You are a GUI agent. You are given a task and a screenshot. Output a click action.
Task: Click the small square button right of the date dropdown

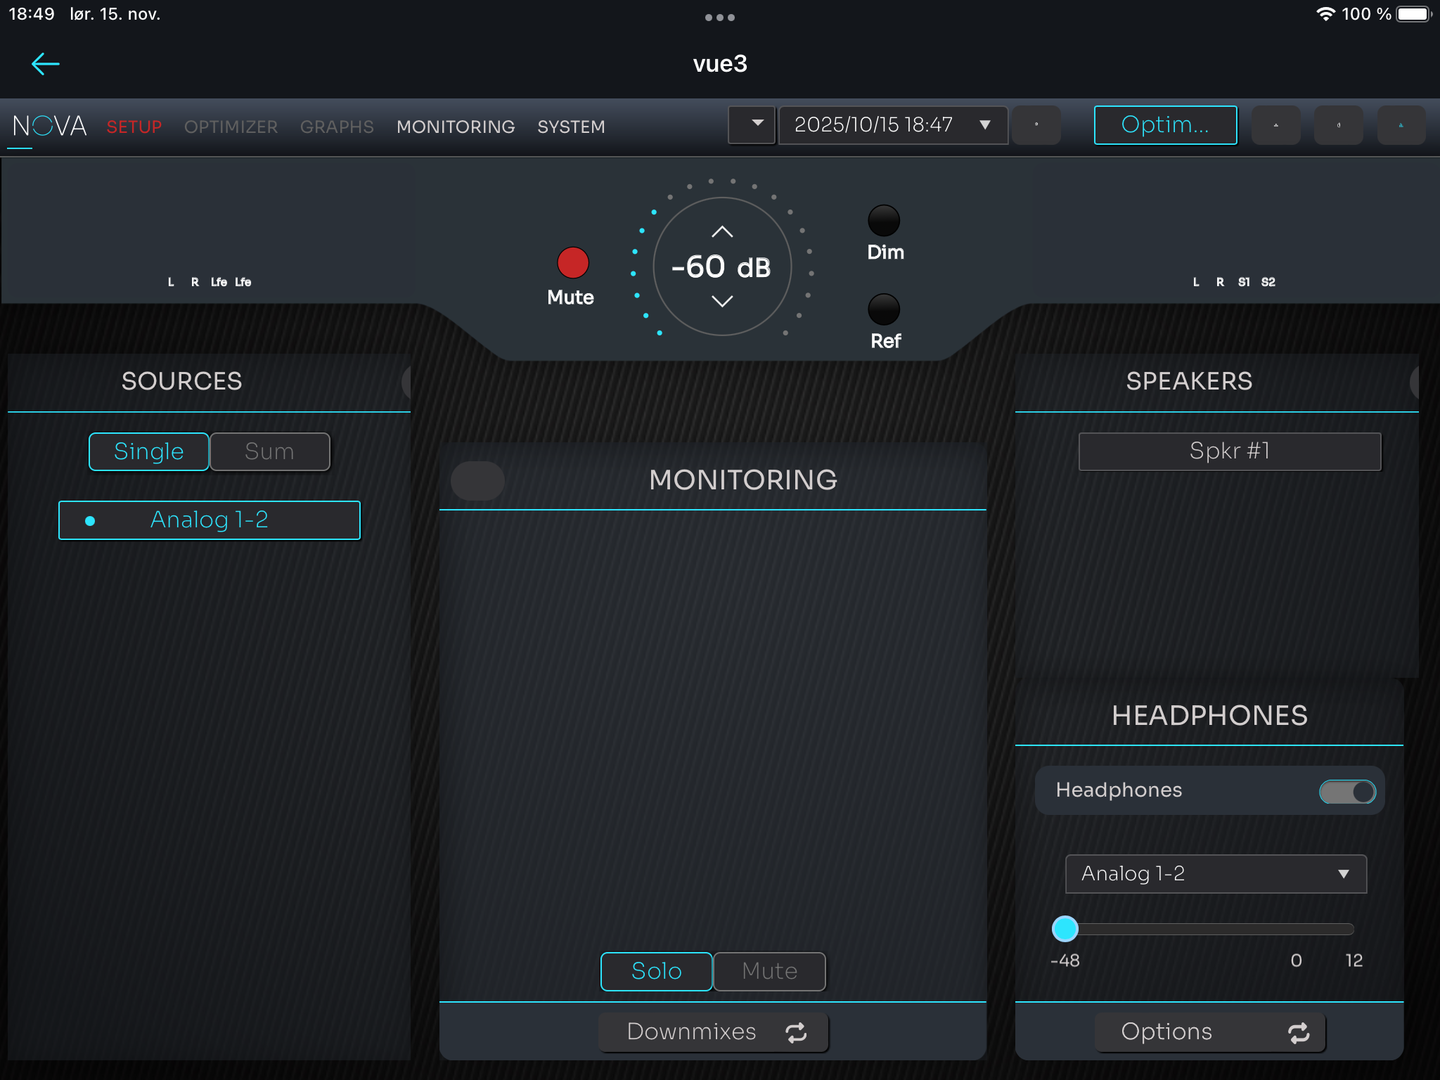pyautogui.click(x=1036, y=125)
